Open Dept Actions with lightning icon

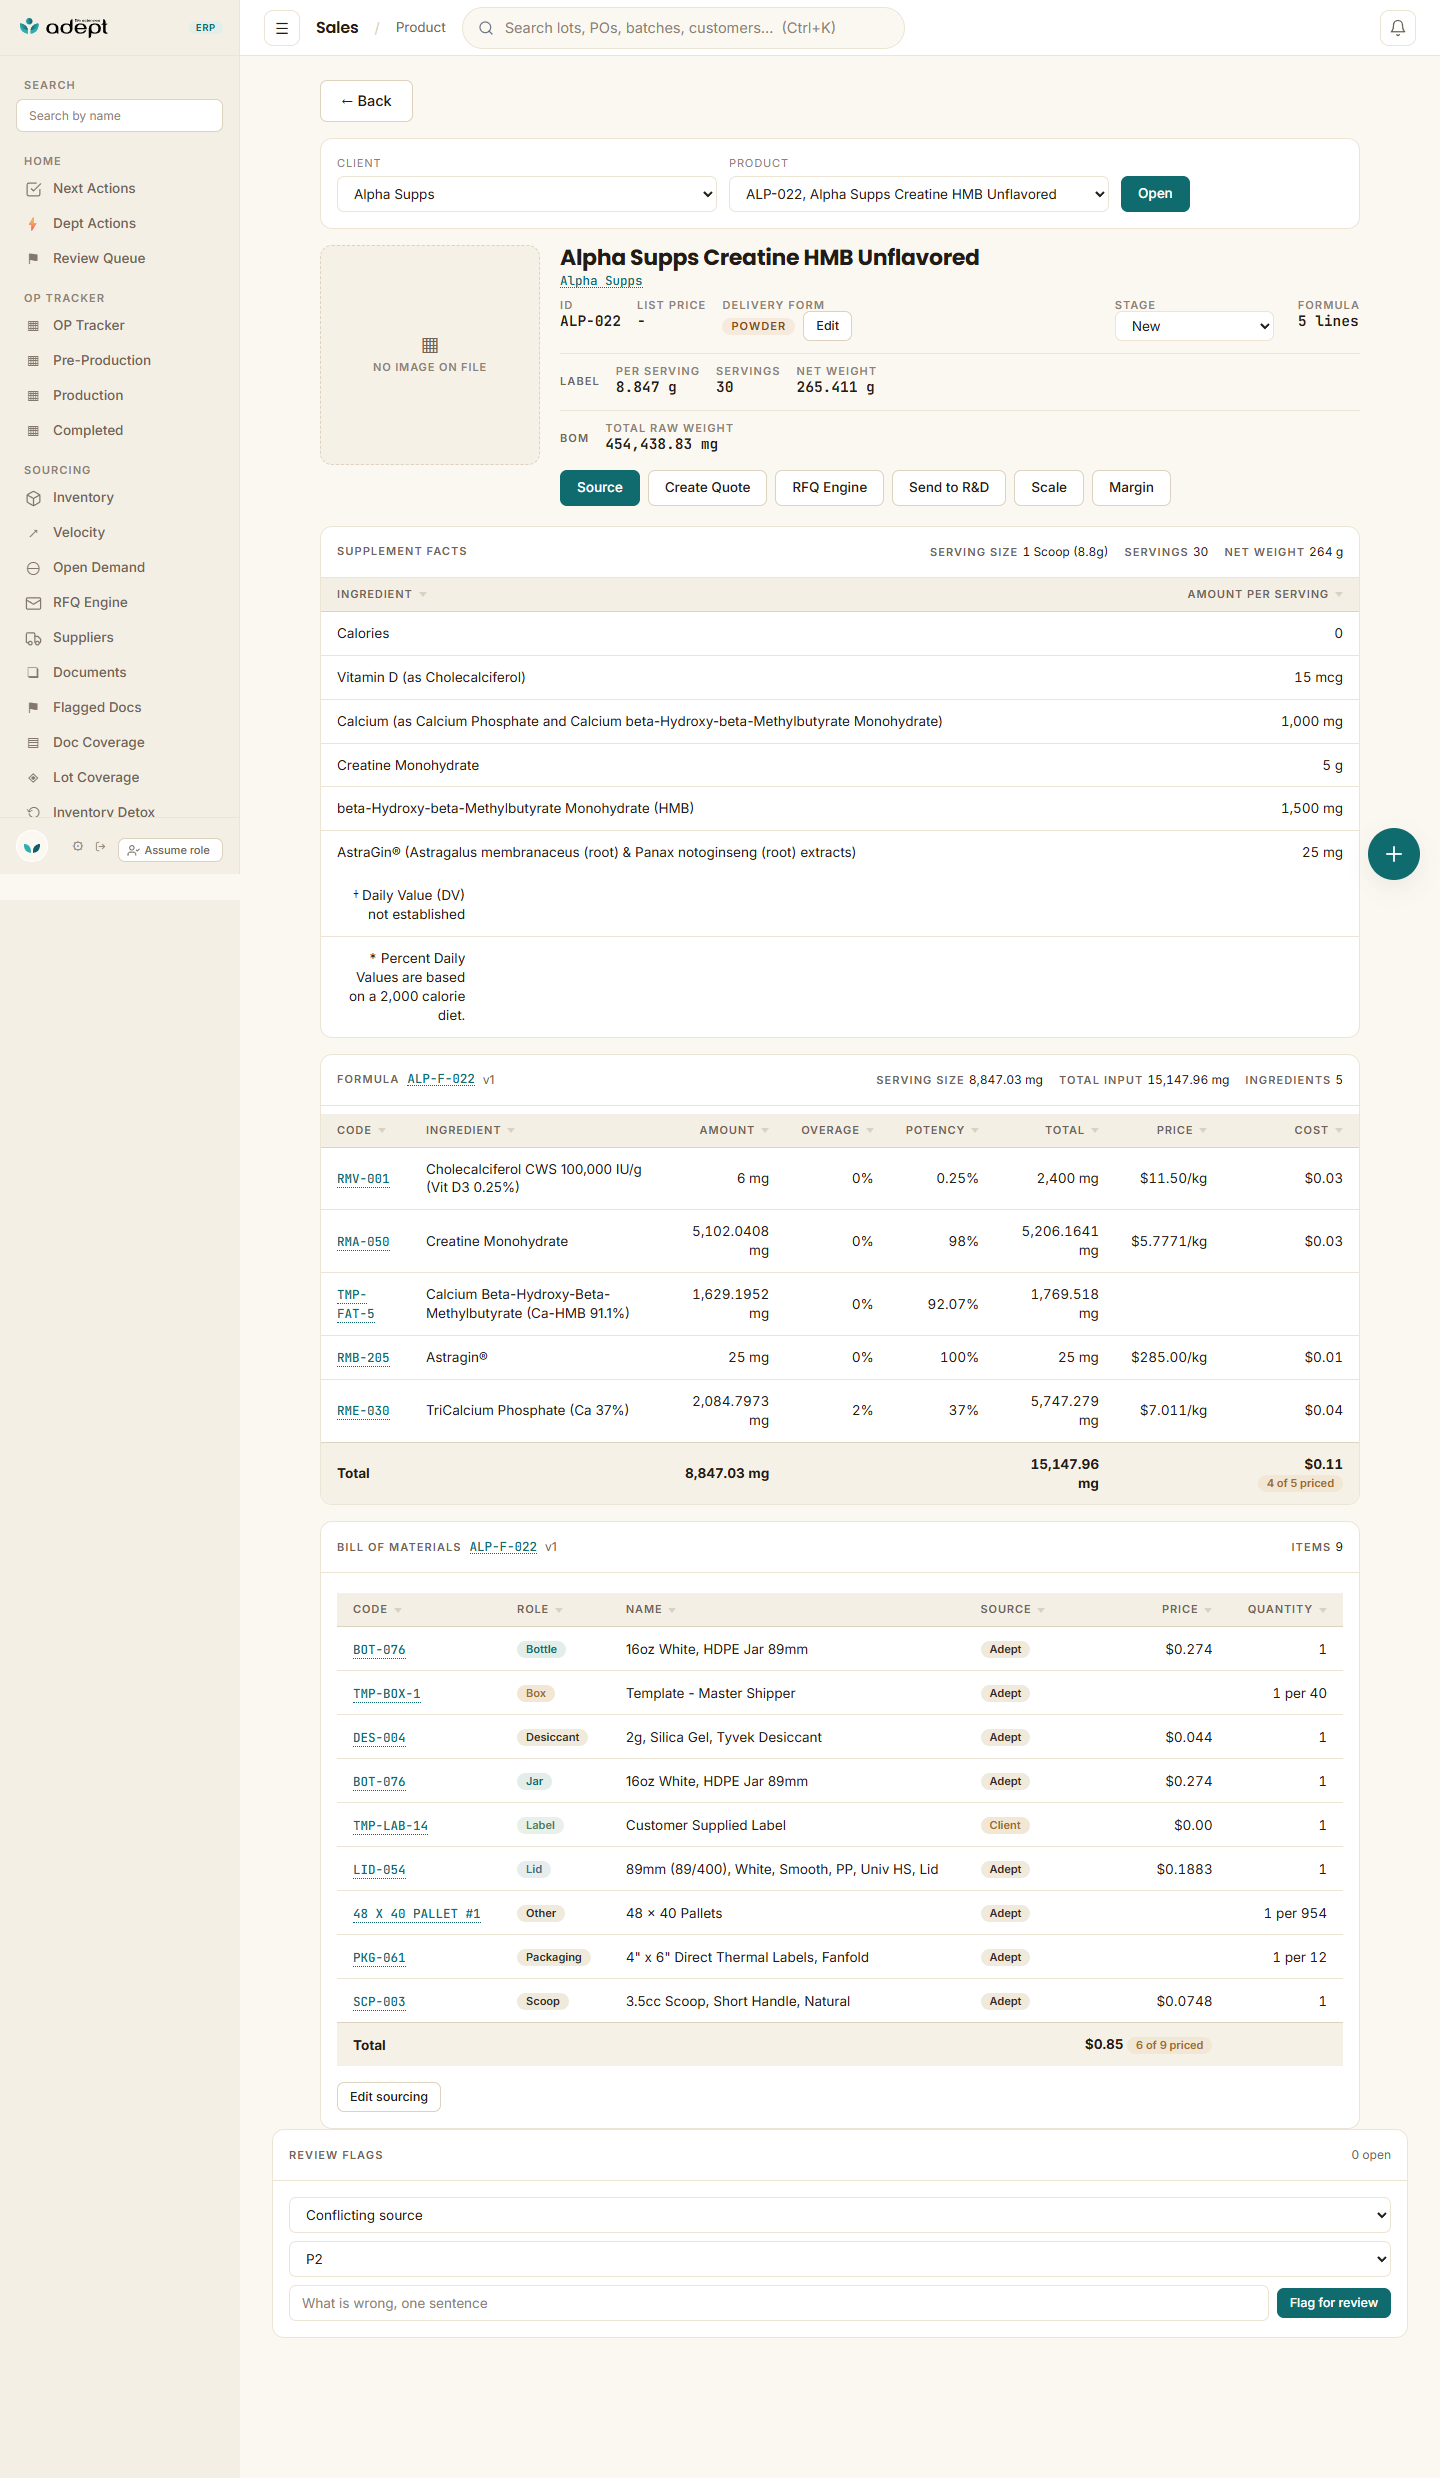tap(94, 223)
